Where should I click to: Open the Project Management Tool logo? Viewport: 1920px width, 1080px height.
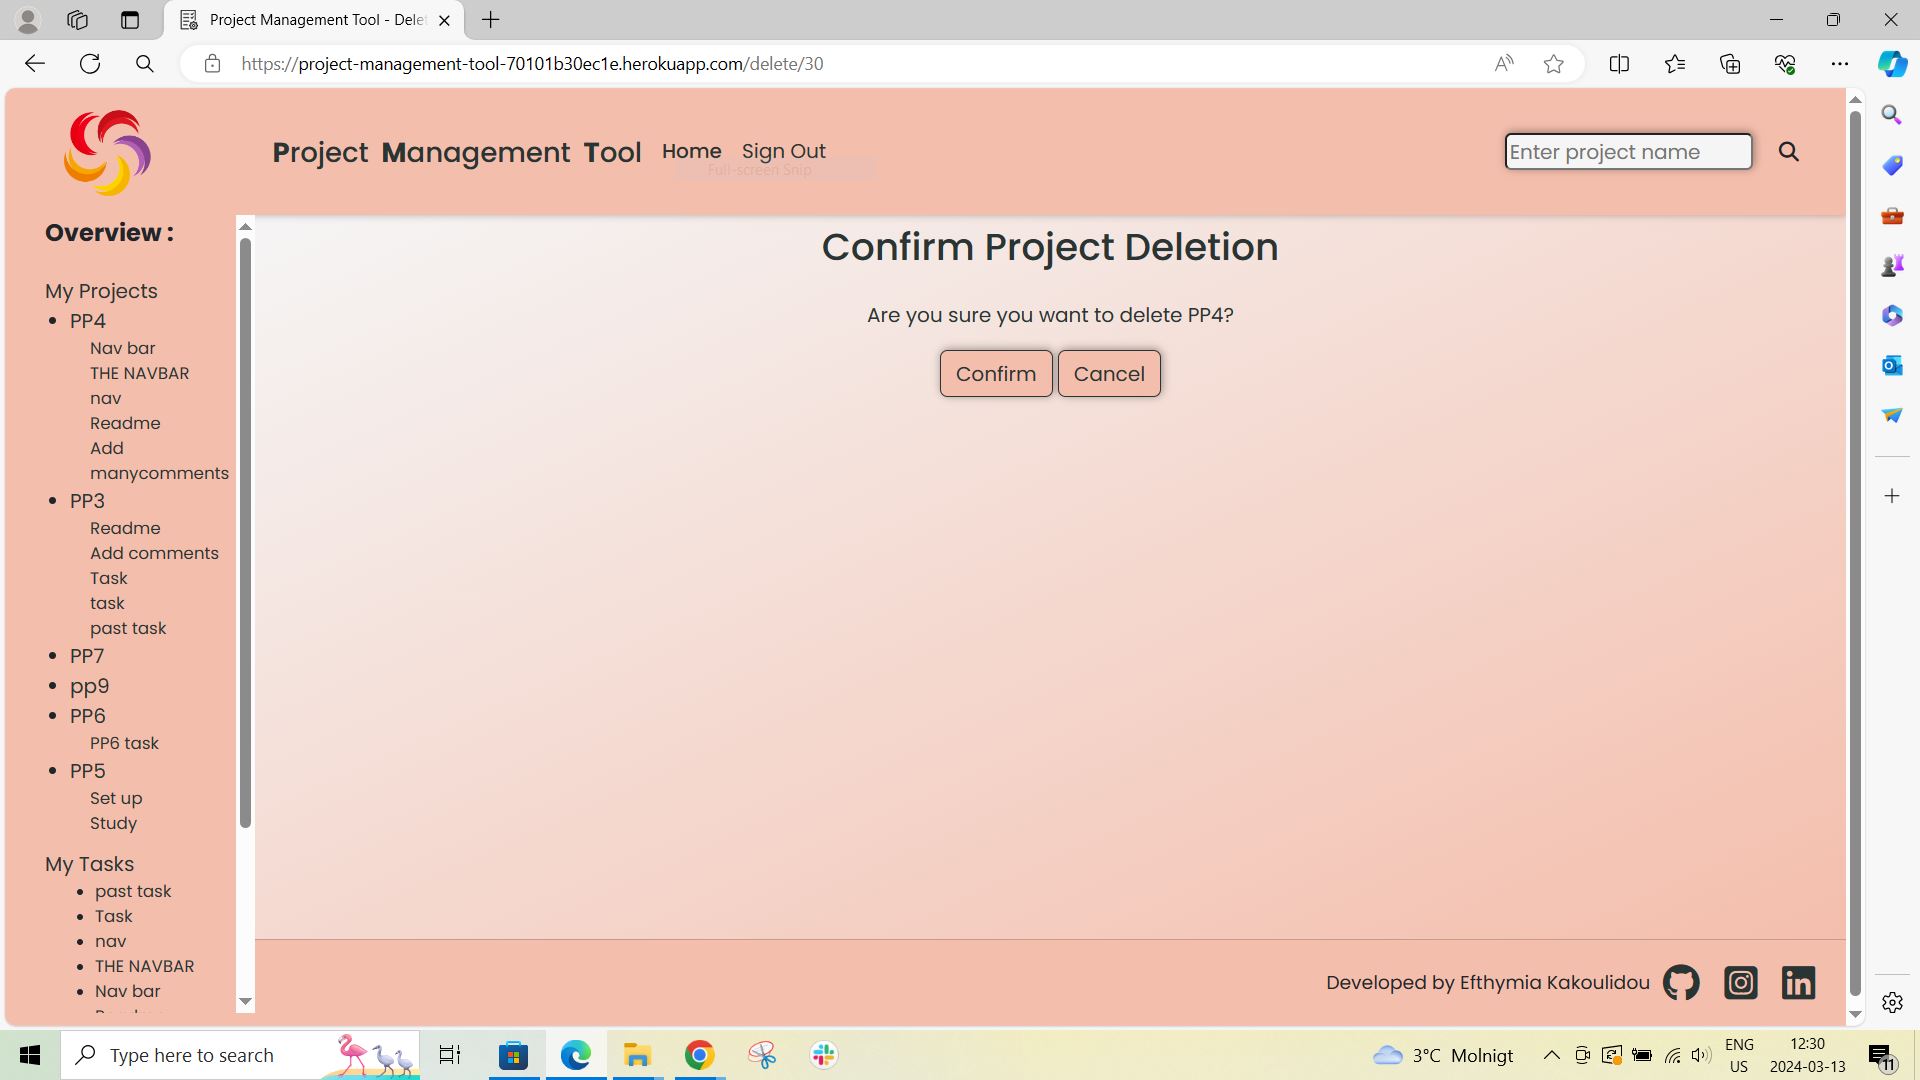pos(107,152)
